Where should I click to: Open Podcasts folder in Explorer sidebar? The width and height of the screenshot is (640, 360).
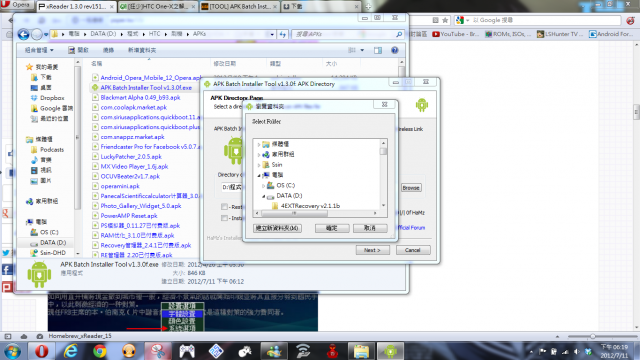tap(52, 150)
